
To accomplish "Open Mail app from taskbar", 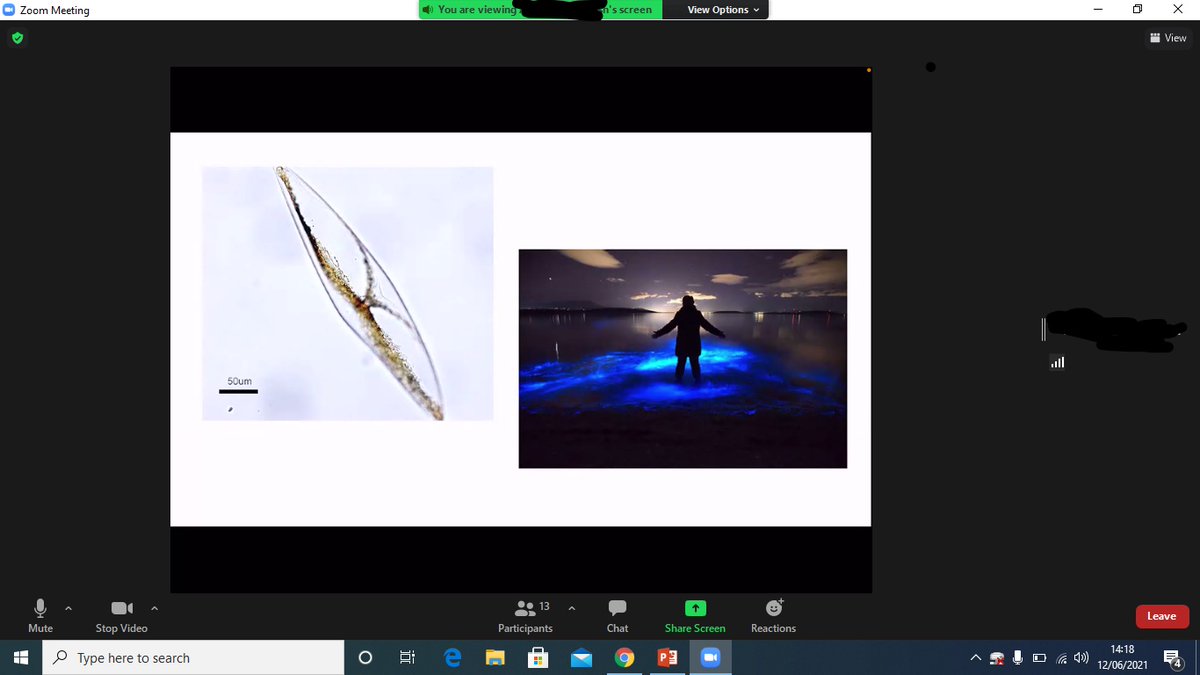I will click(581, 658).
